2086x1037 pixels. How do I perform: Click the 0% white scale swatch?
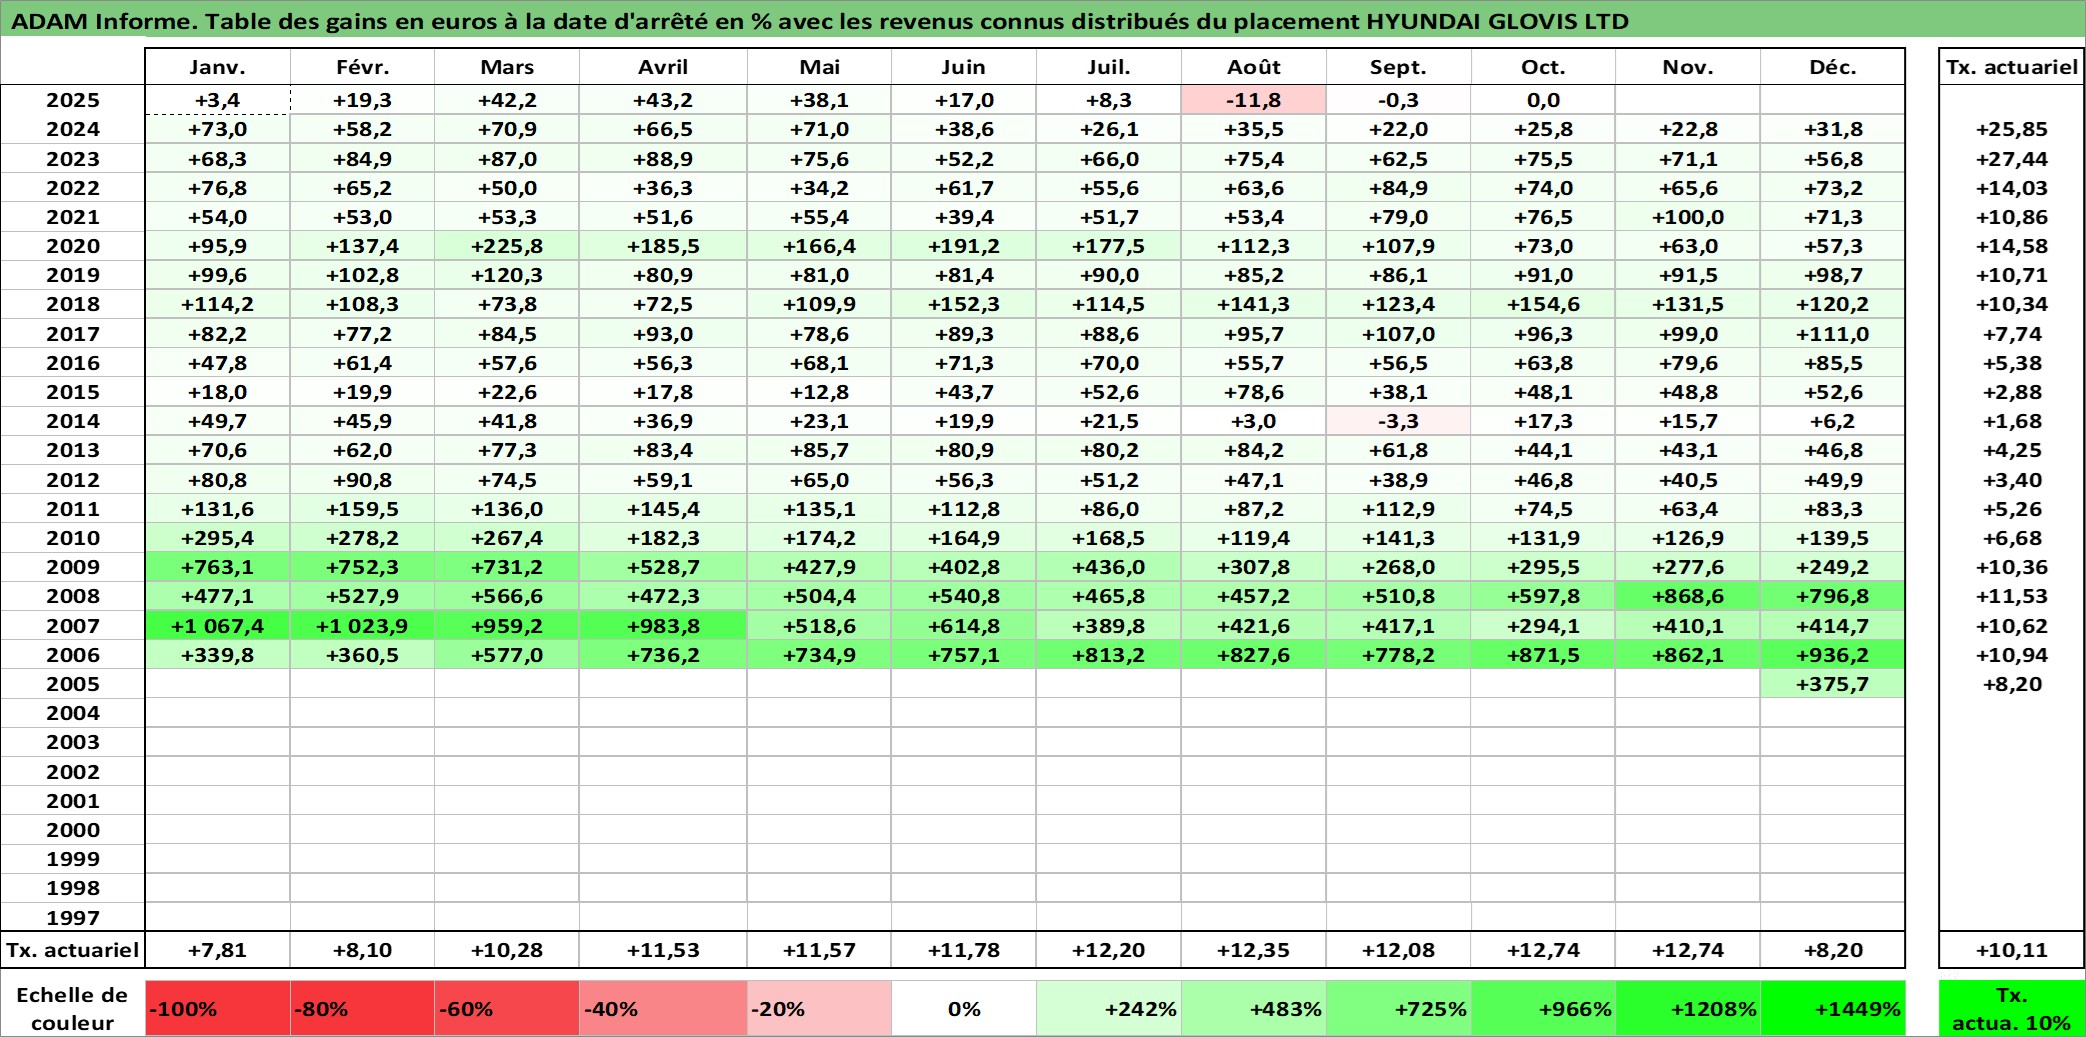pyautogui.click(x=964, y=1008)
